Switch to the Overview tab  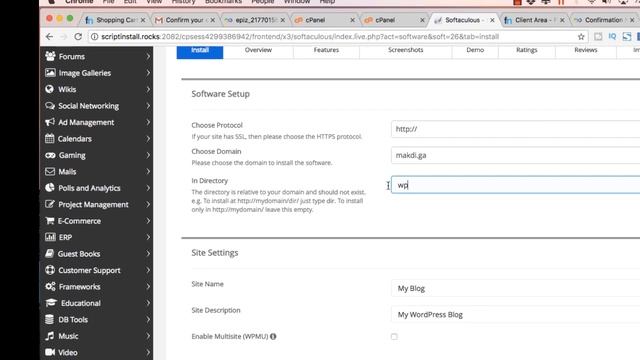point(258,51)
